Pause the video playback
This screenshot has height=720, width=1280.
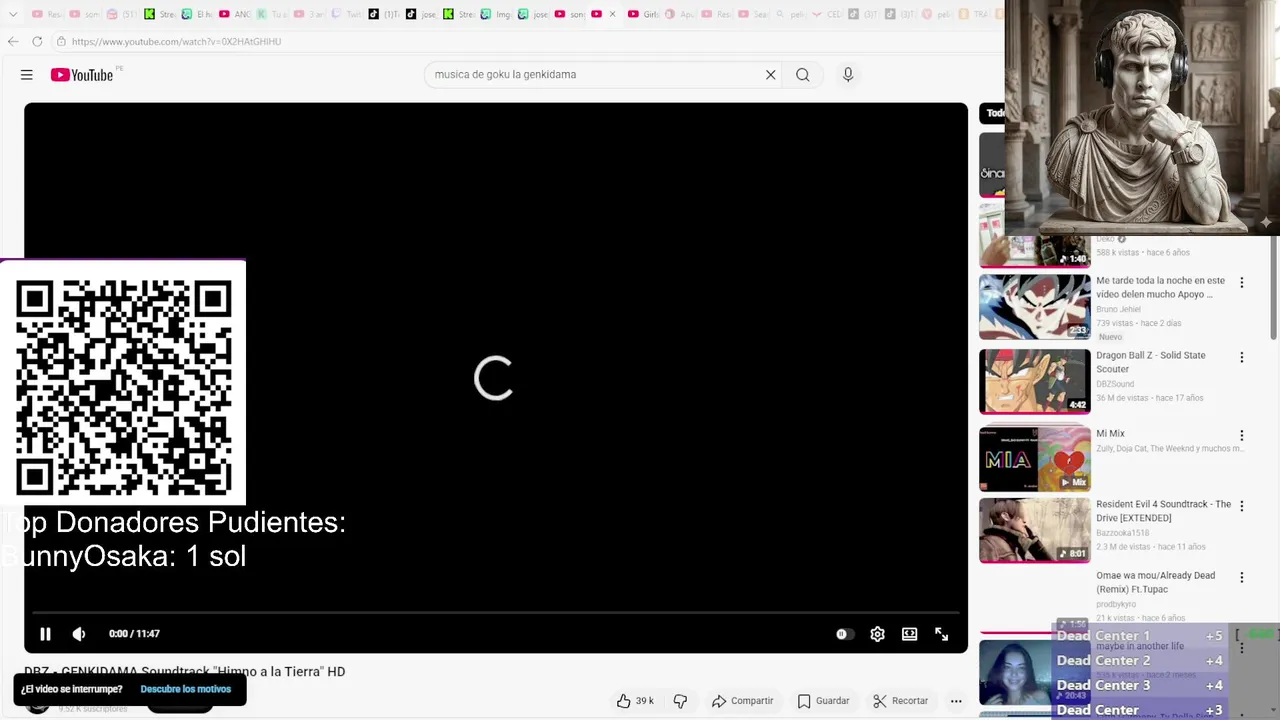[x=45, y=634]
